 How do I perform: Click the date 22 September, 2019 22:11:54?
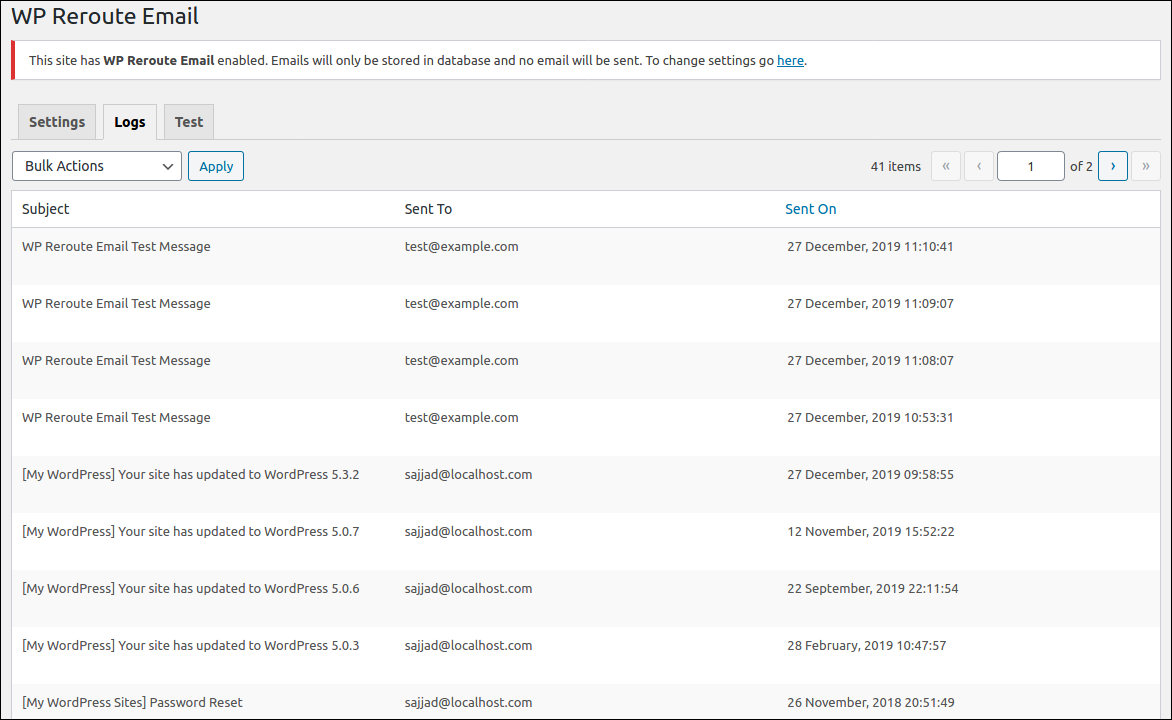(x=872, y=588)
